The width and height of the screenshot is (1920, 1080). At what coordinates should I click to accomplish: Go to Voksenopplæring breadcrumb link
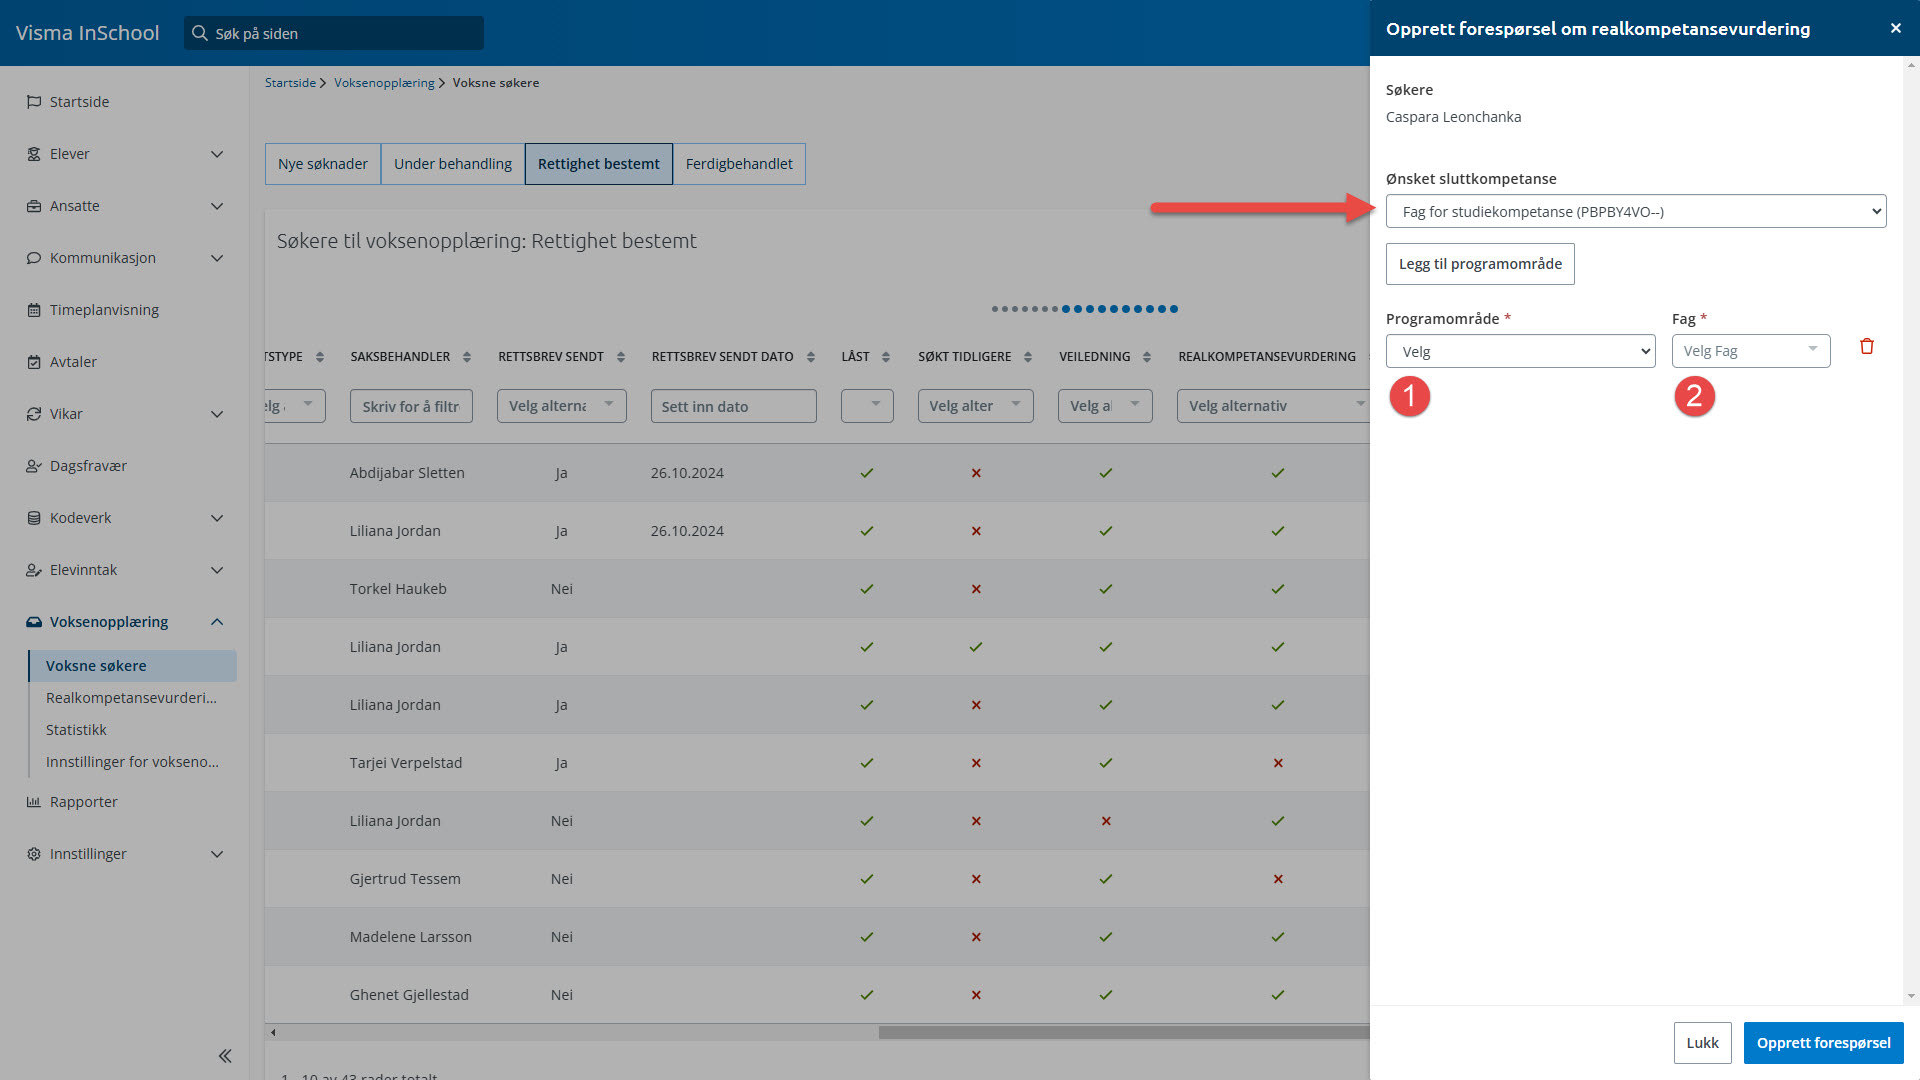pyautogui.click(x=384, y=83)
